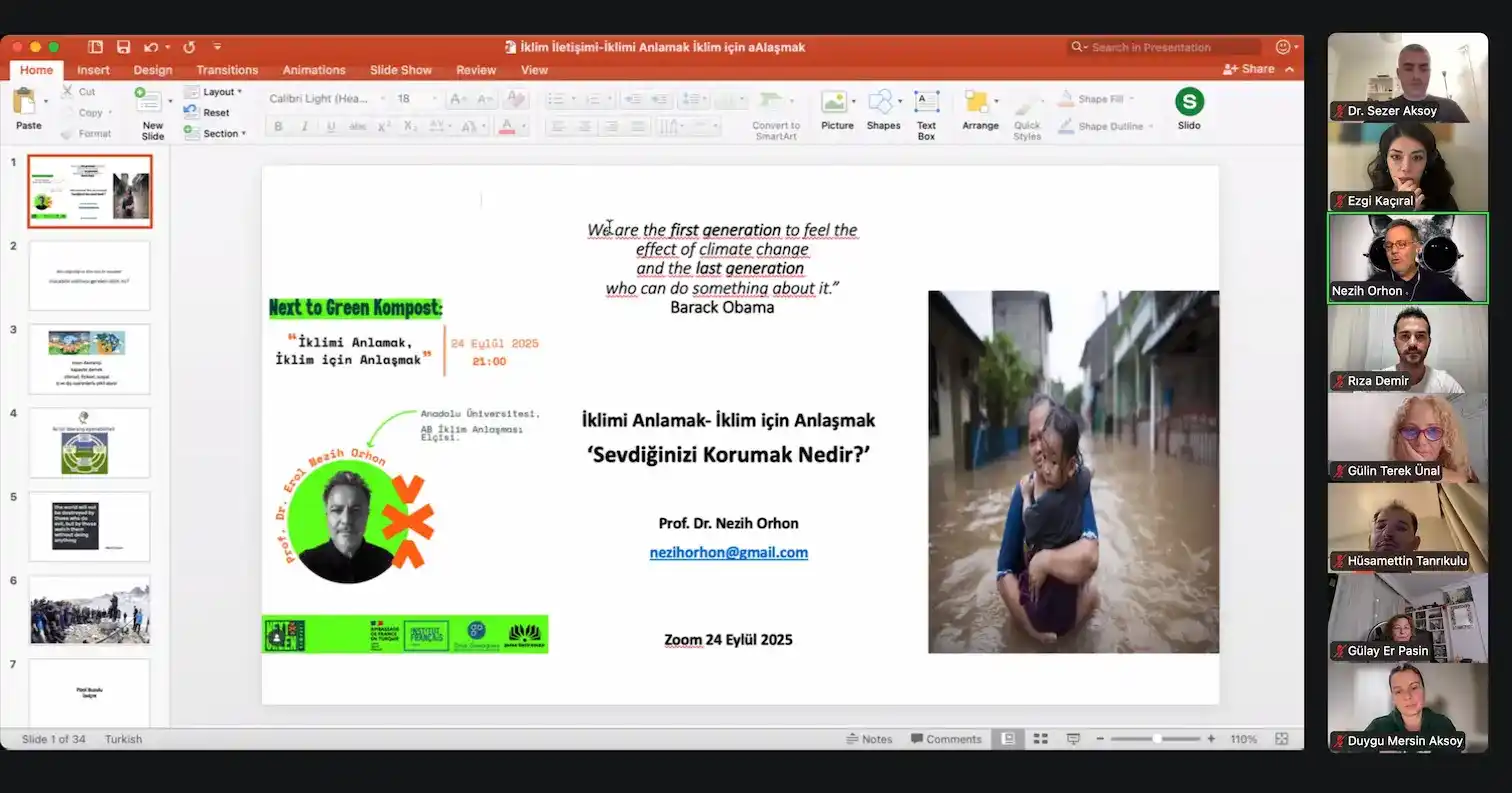Expand the Shapes gallery dropdown
Screen dimensions: 1512x793
(x=899, y=101)
